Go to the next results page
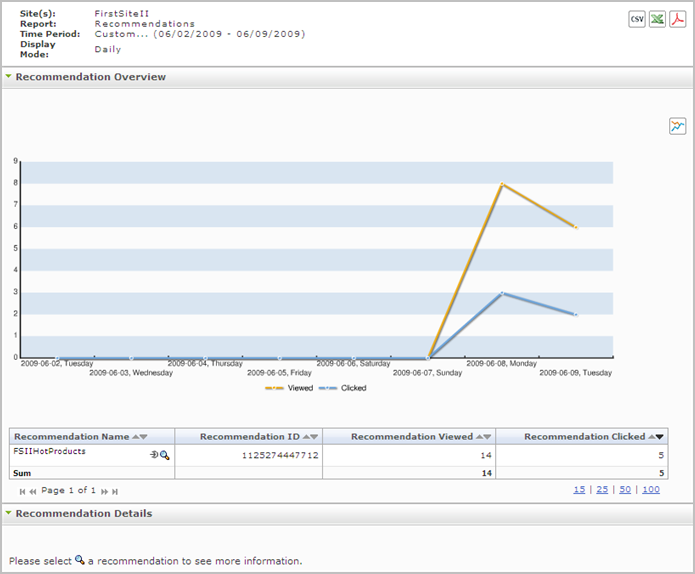The image size is (695, 574). tap(105, 492)
